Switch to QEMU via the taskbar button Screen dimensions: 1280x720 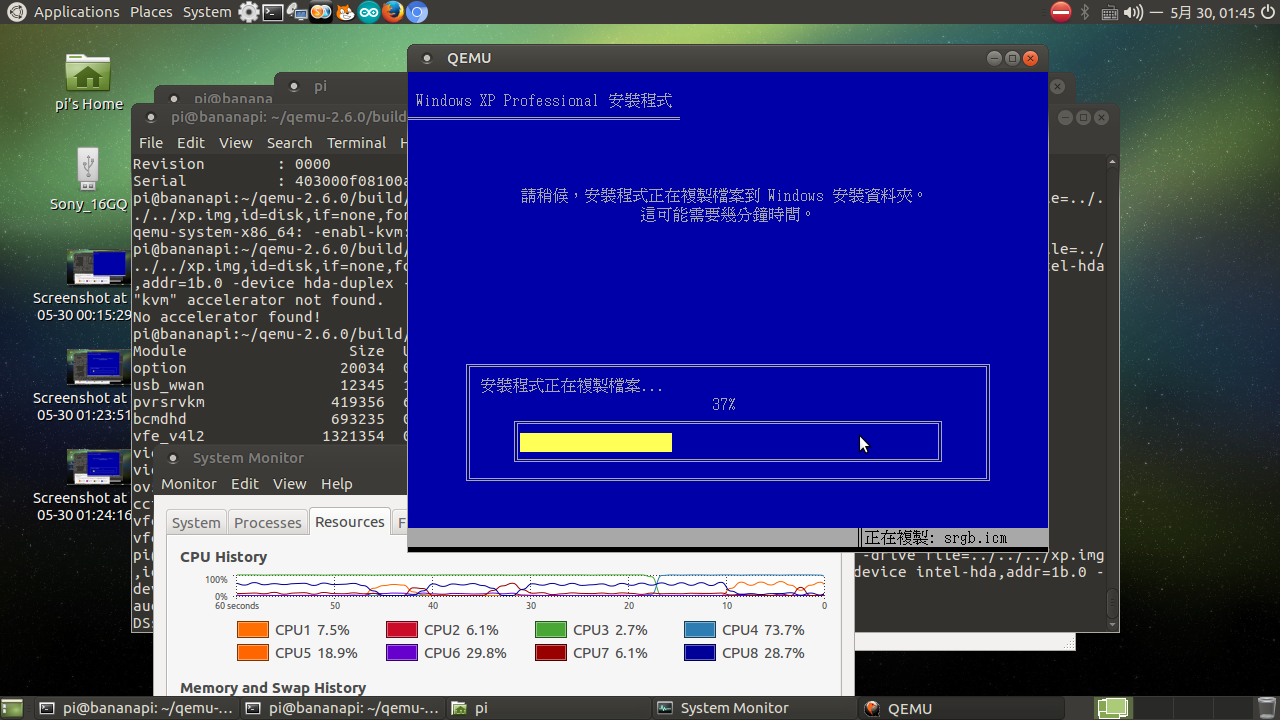(x=960, y=708)
